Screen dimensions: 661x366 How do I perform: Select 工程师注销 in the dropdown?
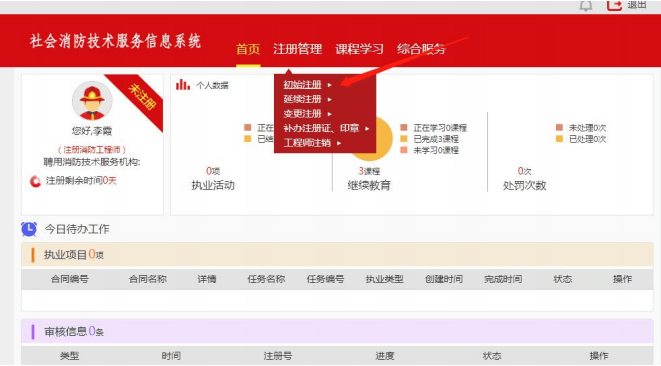(307, 143)
